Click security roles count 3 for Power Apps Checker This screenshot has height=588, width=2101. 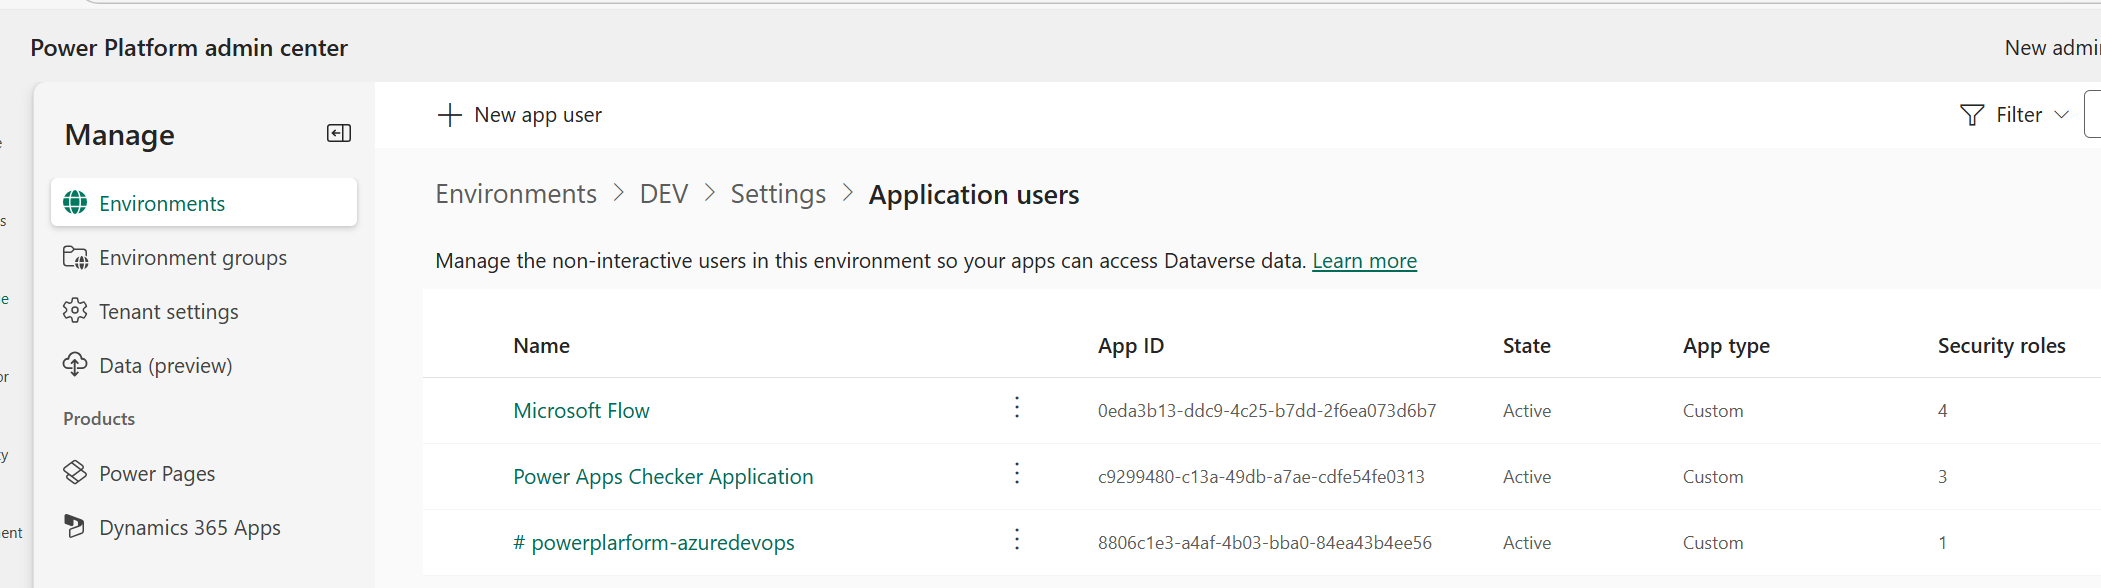(1942, 477)
